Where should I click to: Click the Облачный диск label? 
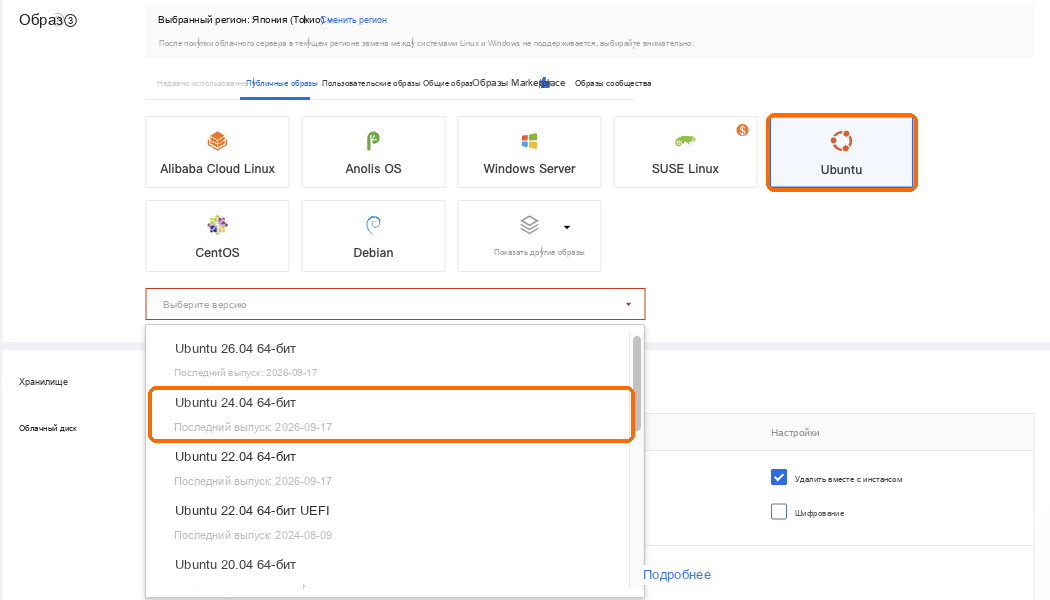48,428
